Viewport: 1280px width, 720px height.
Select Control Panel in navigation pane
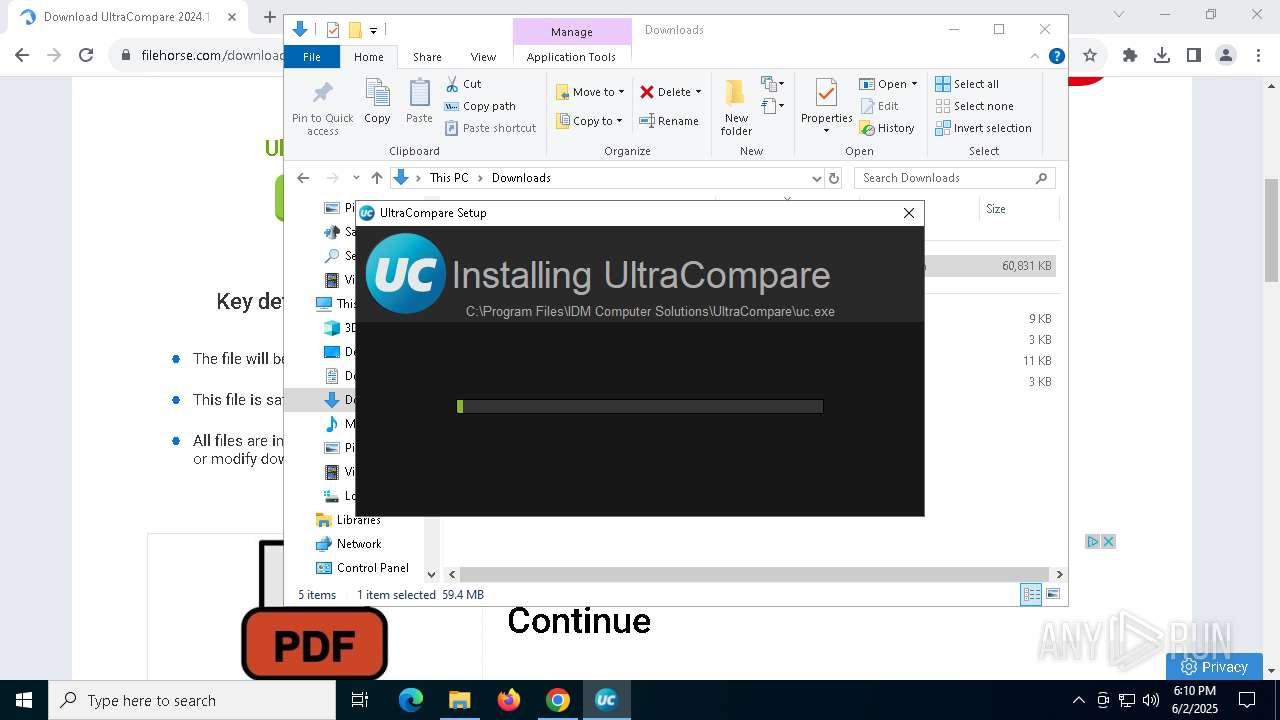click(372, 568)
